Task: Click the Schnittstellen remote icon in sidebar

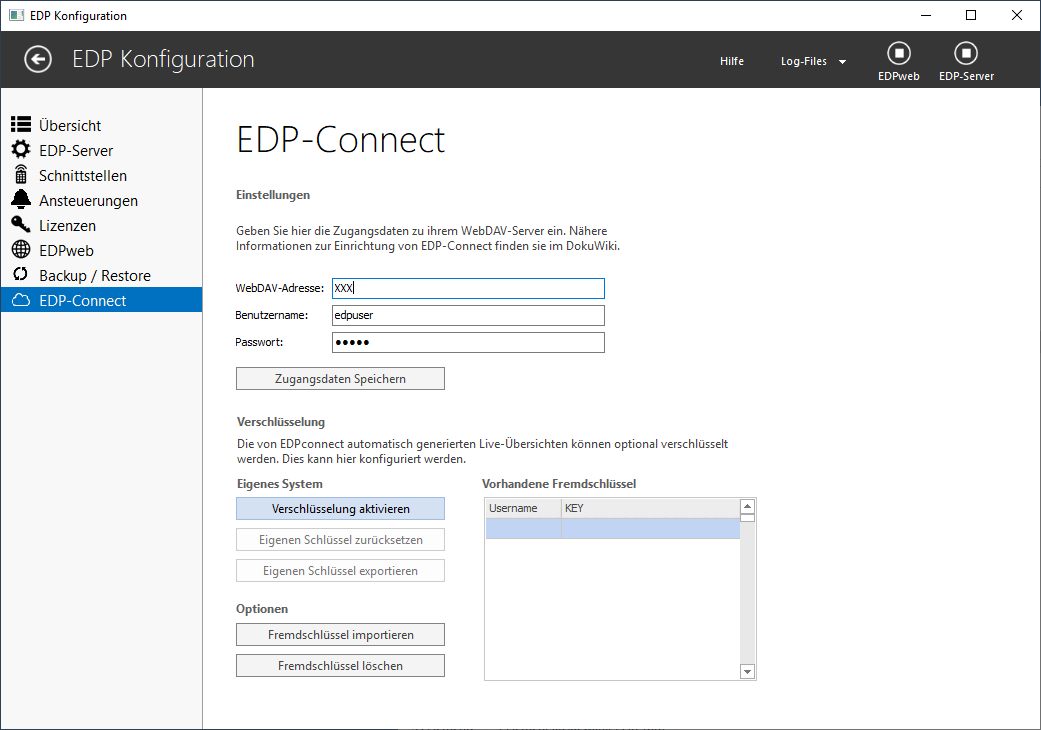Action: click(x=21, y=174)
